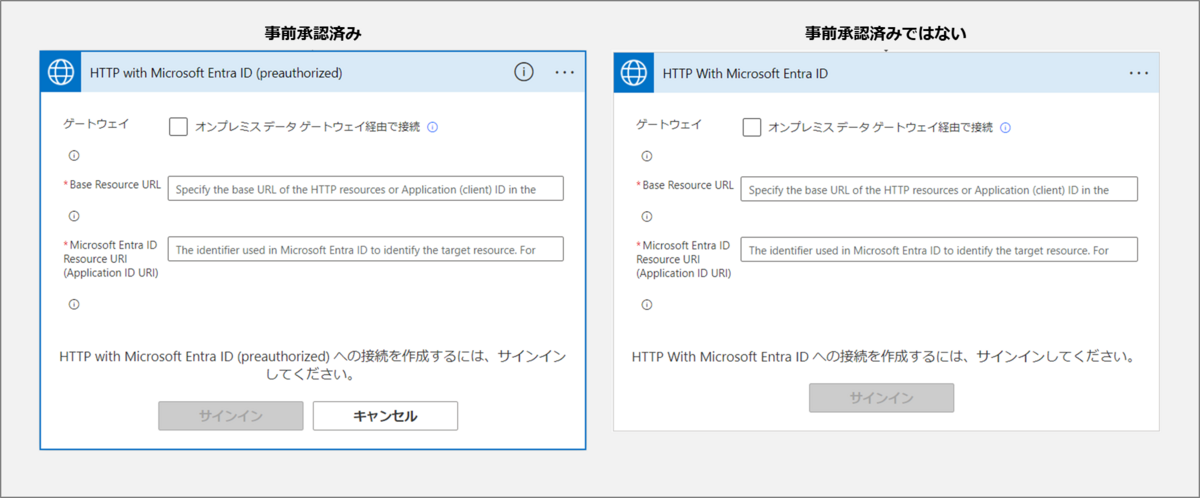Open ellipsis menu on HTTP With Microsoft Entra ID card
Image resolution: width=1200 pixels, height=498 pixels.
point(1139,73)
